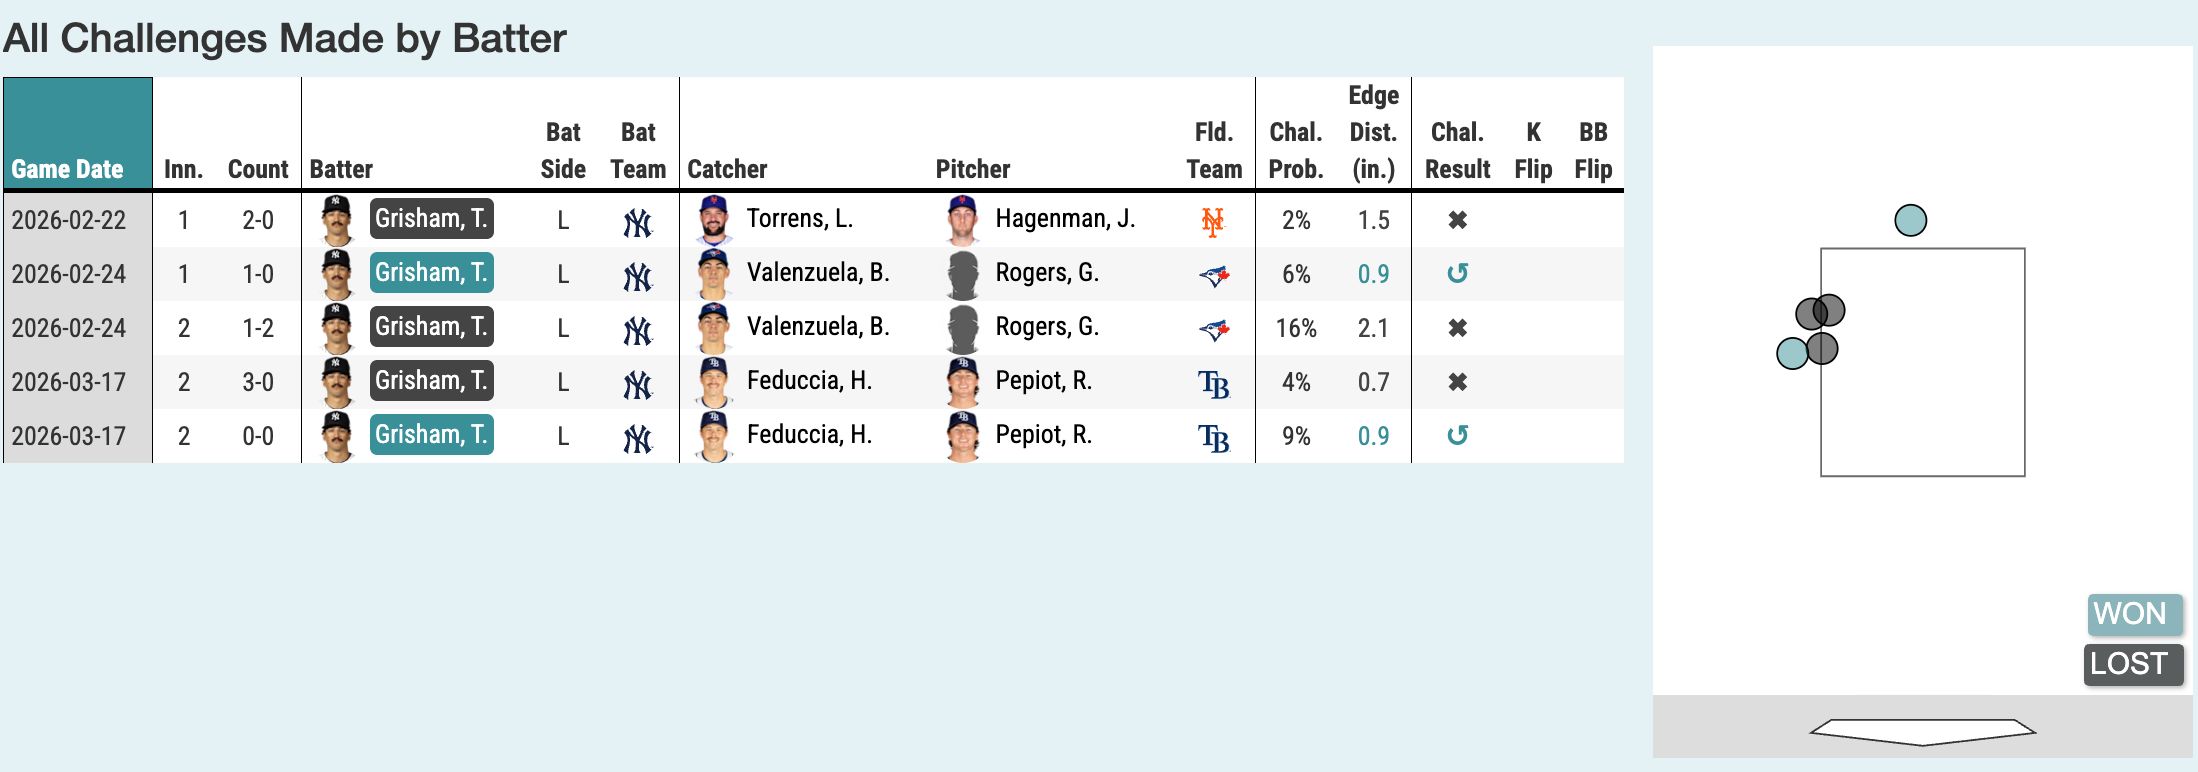Image resolution: width=2198 pixels, height=772 pixels.
Task: Open the teal Grisham, T. link for the 0-0 count
Action: (431, 435)
